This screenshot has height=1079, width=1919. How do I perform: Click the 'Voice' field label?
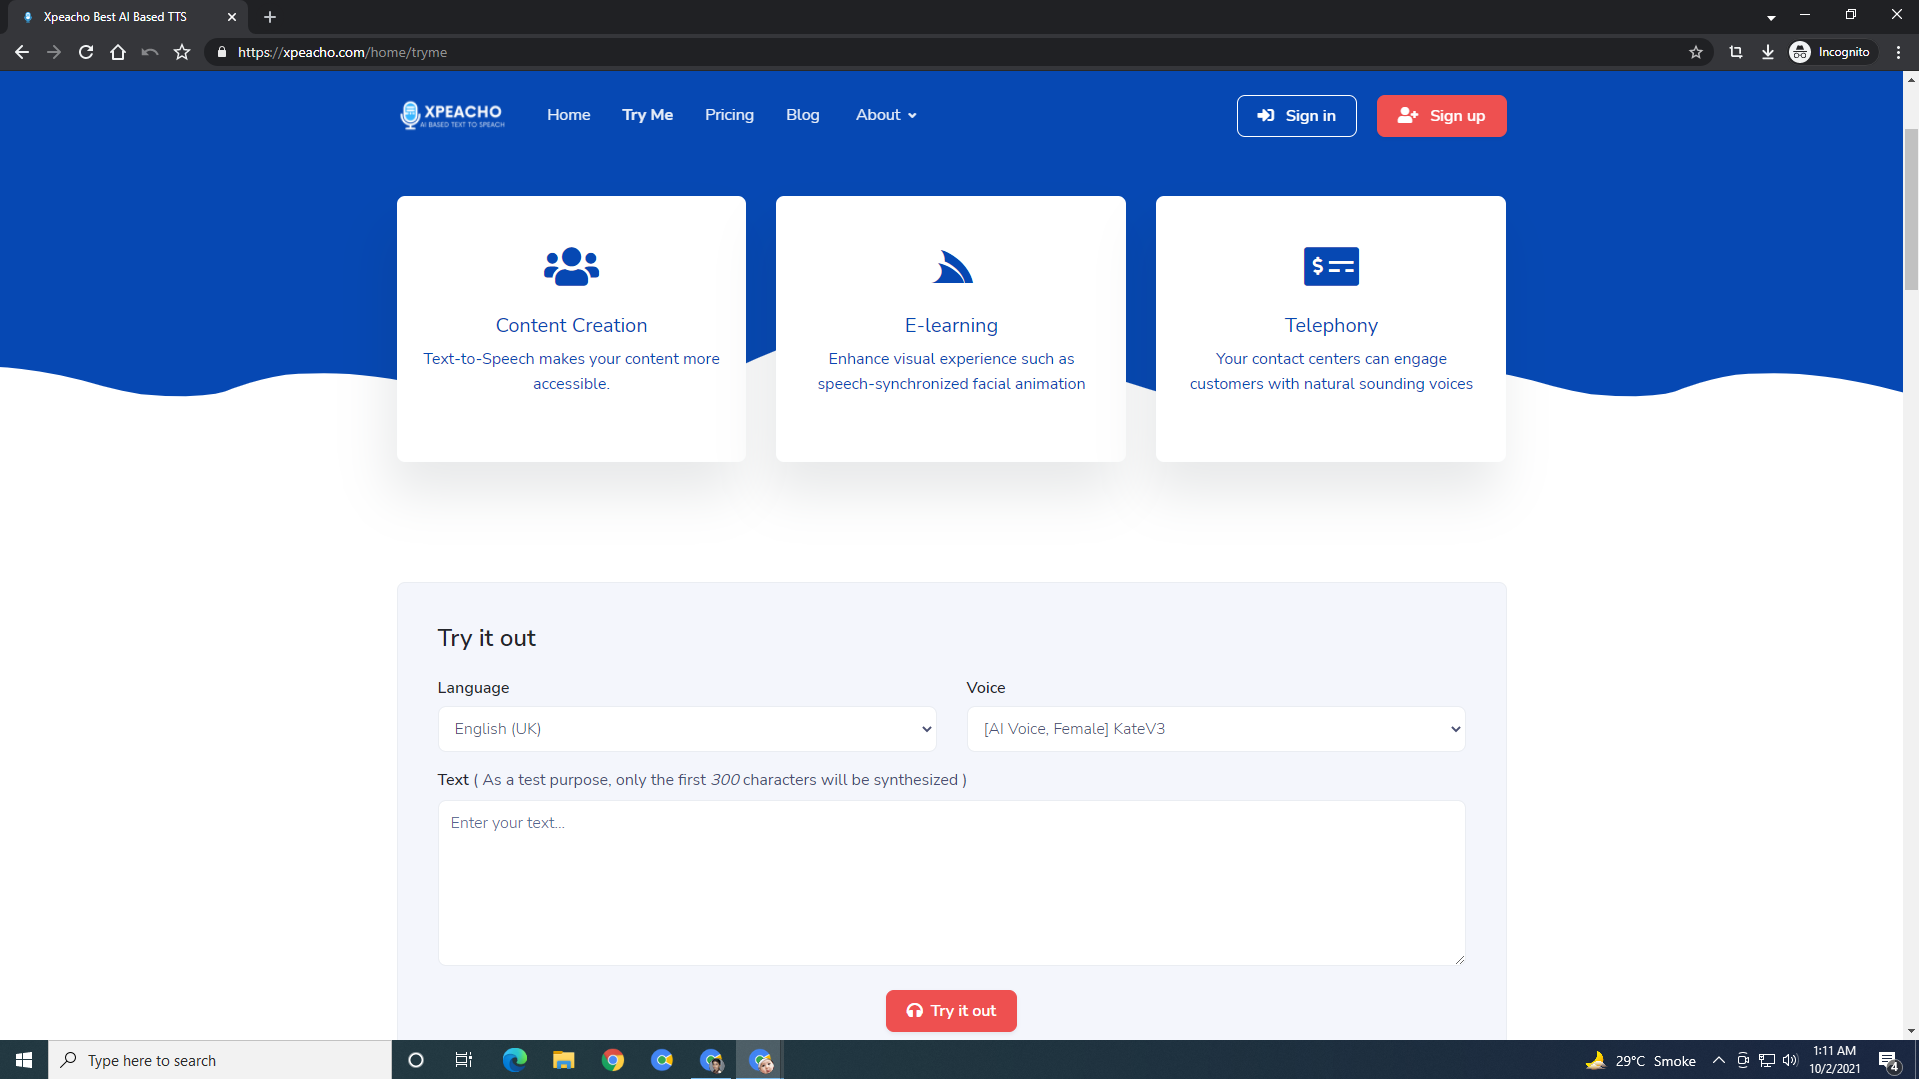(x=986, y=688)
